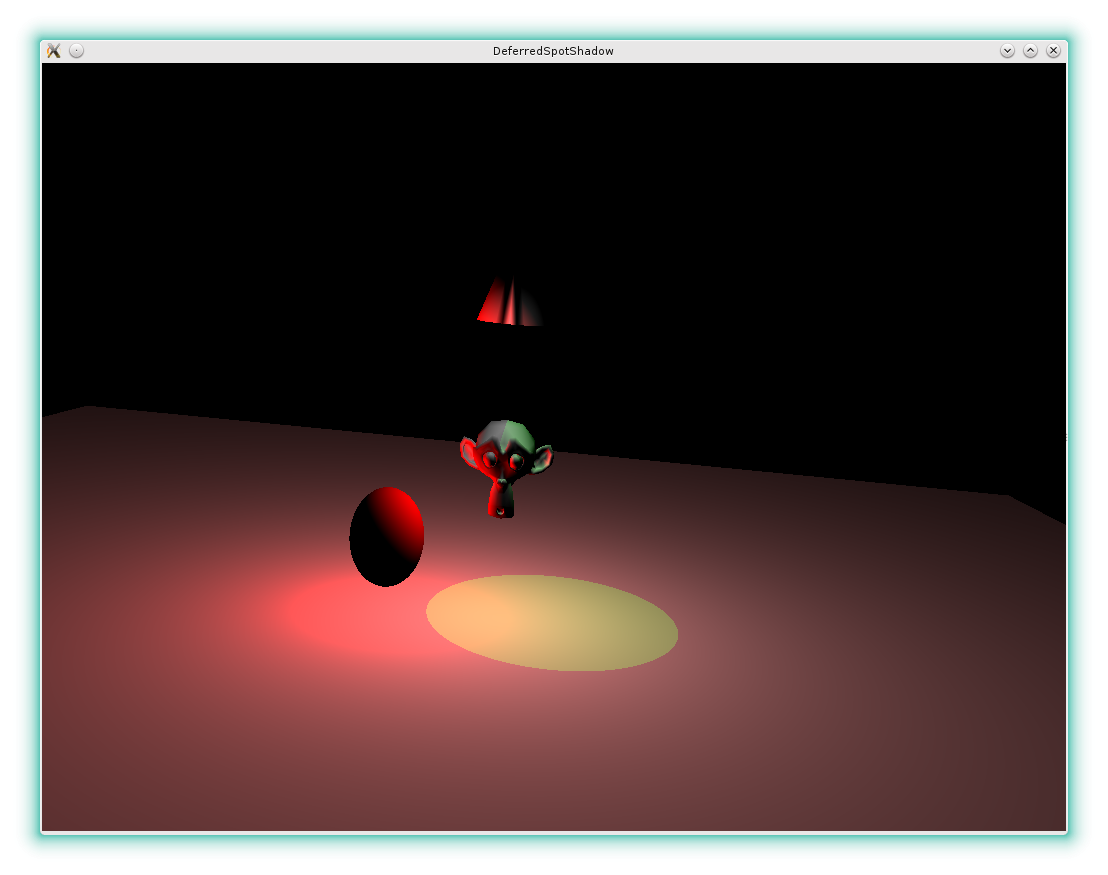
Task: Toggle the keep-on-all-desktops pin button
Action: click(x=76, y=51)
